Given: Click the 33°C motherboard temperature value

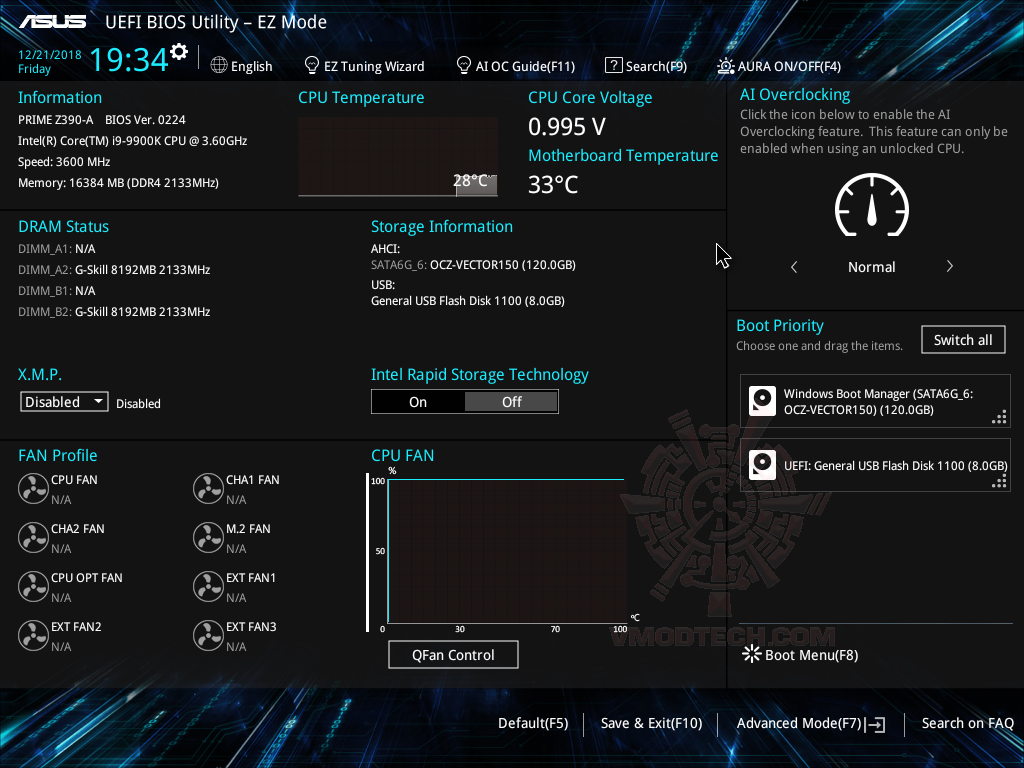Looking at the screenshot, I should 552,185.
